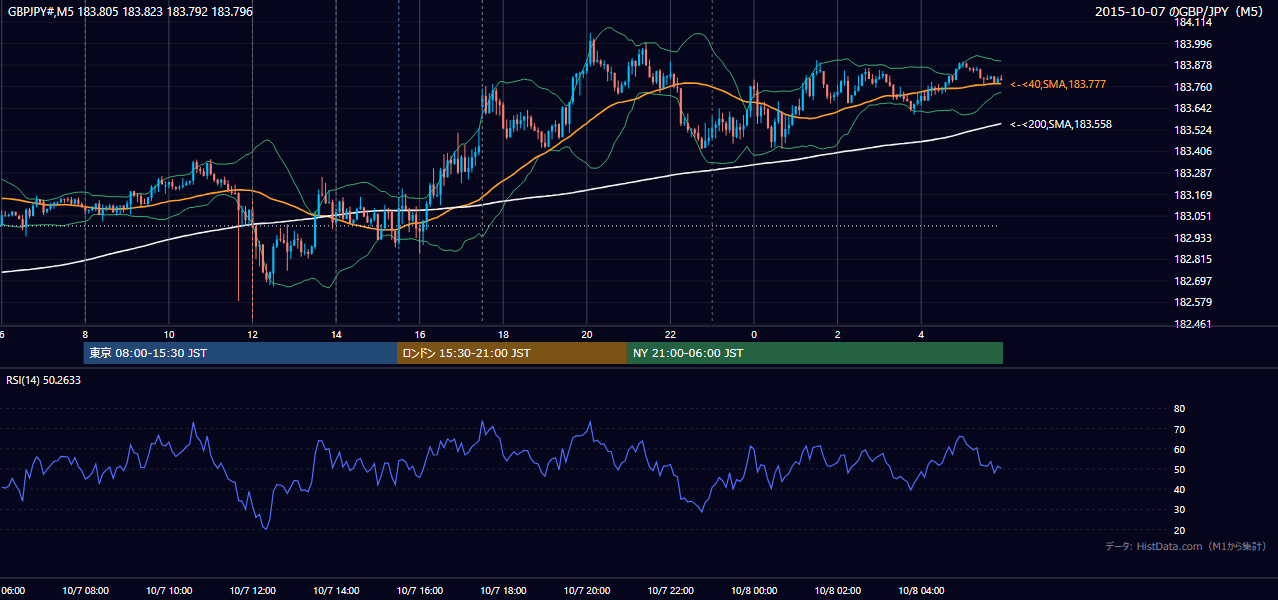Click the 2015-10-07 GBP/JPY (M5) header label
This screenshot has width=1278, height=600.
click(x=1180, y=11)
